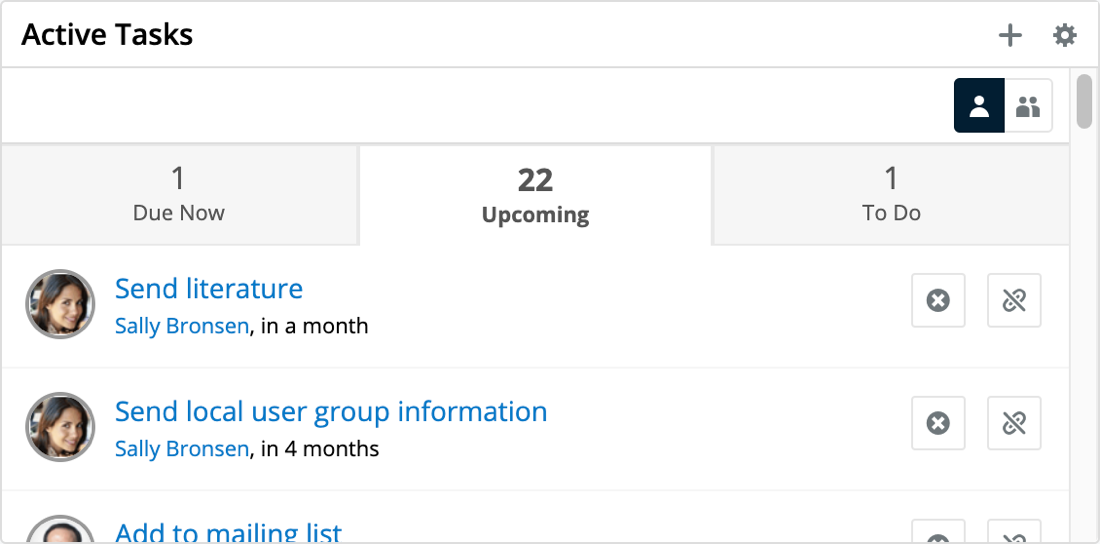Open Sally Bronsen under Send literature
The width and height of the screenshot is (1100, 544).
[x=182, y=326]
